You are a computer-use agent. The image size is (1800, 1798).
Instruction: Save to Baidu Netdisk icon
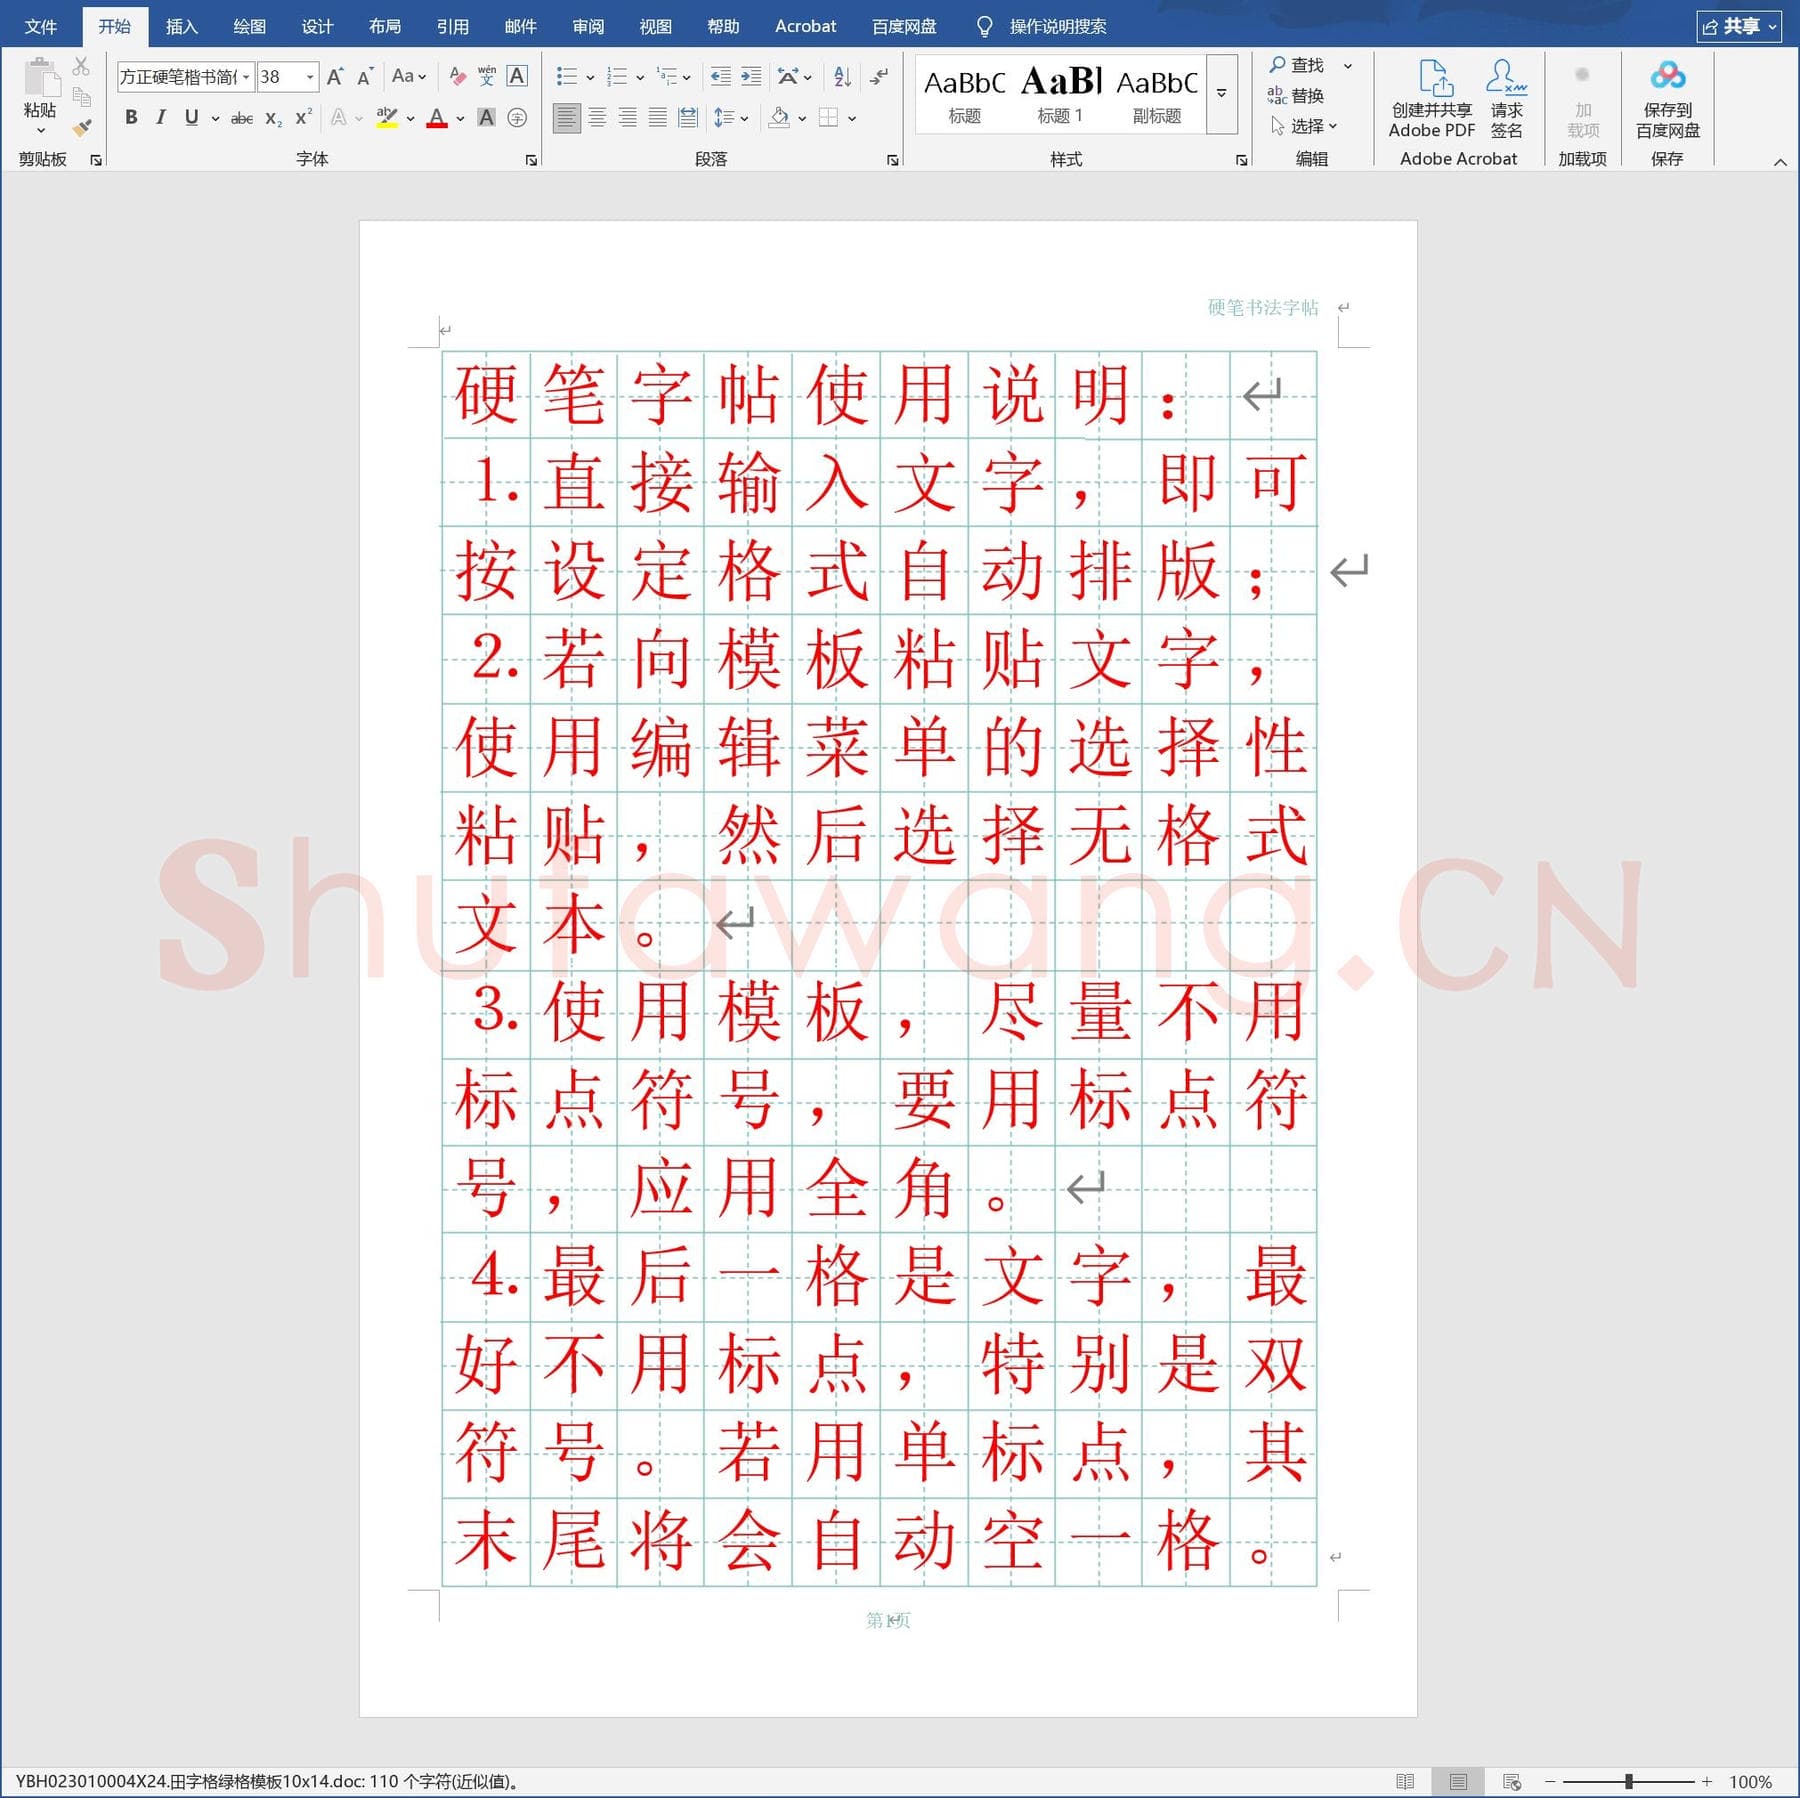1667,98
